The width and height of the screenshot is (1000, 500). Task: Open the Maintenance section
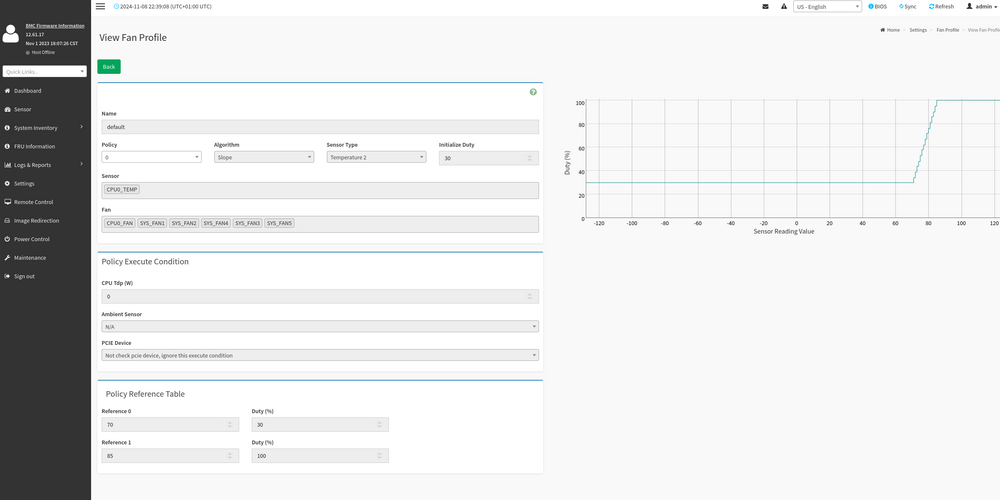point(30,258)
